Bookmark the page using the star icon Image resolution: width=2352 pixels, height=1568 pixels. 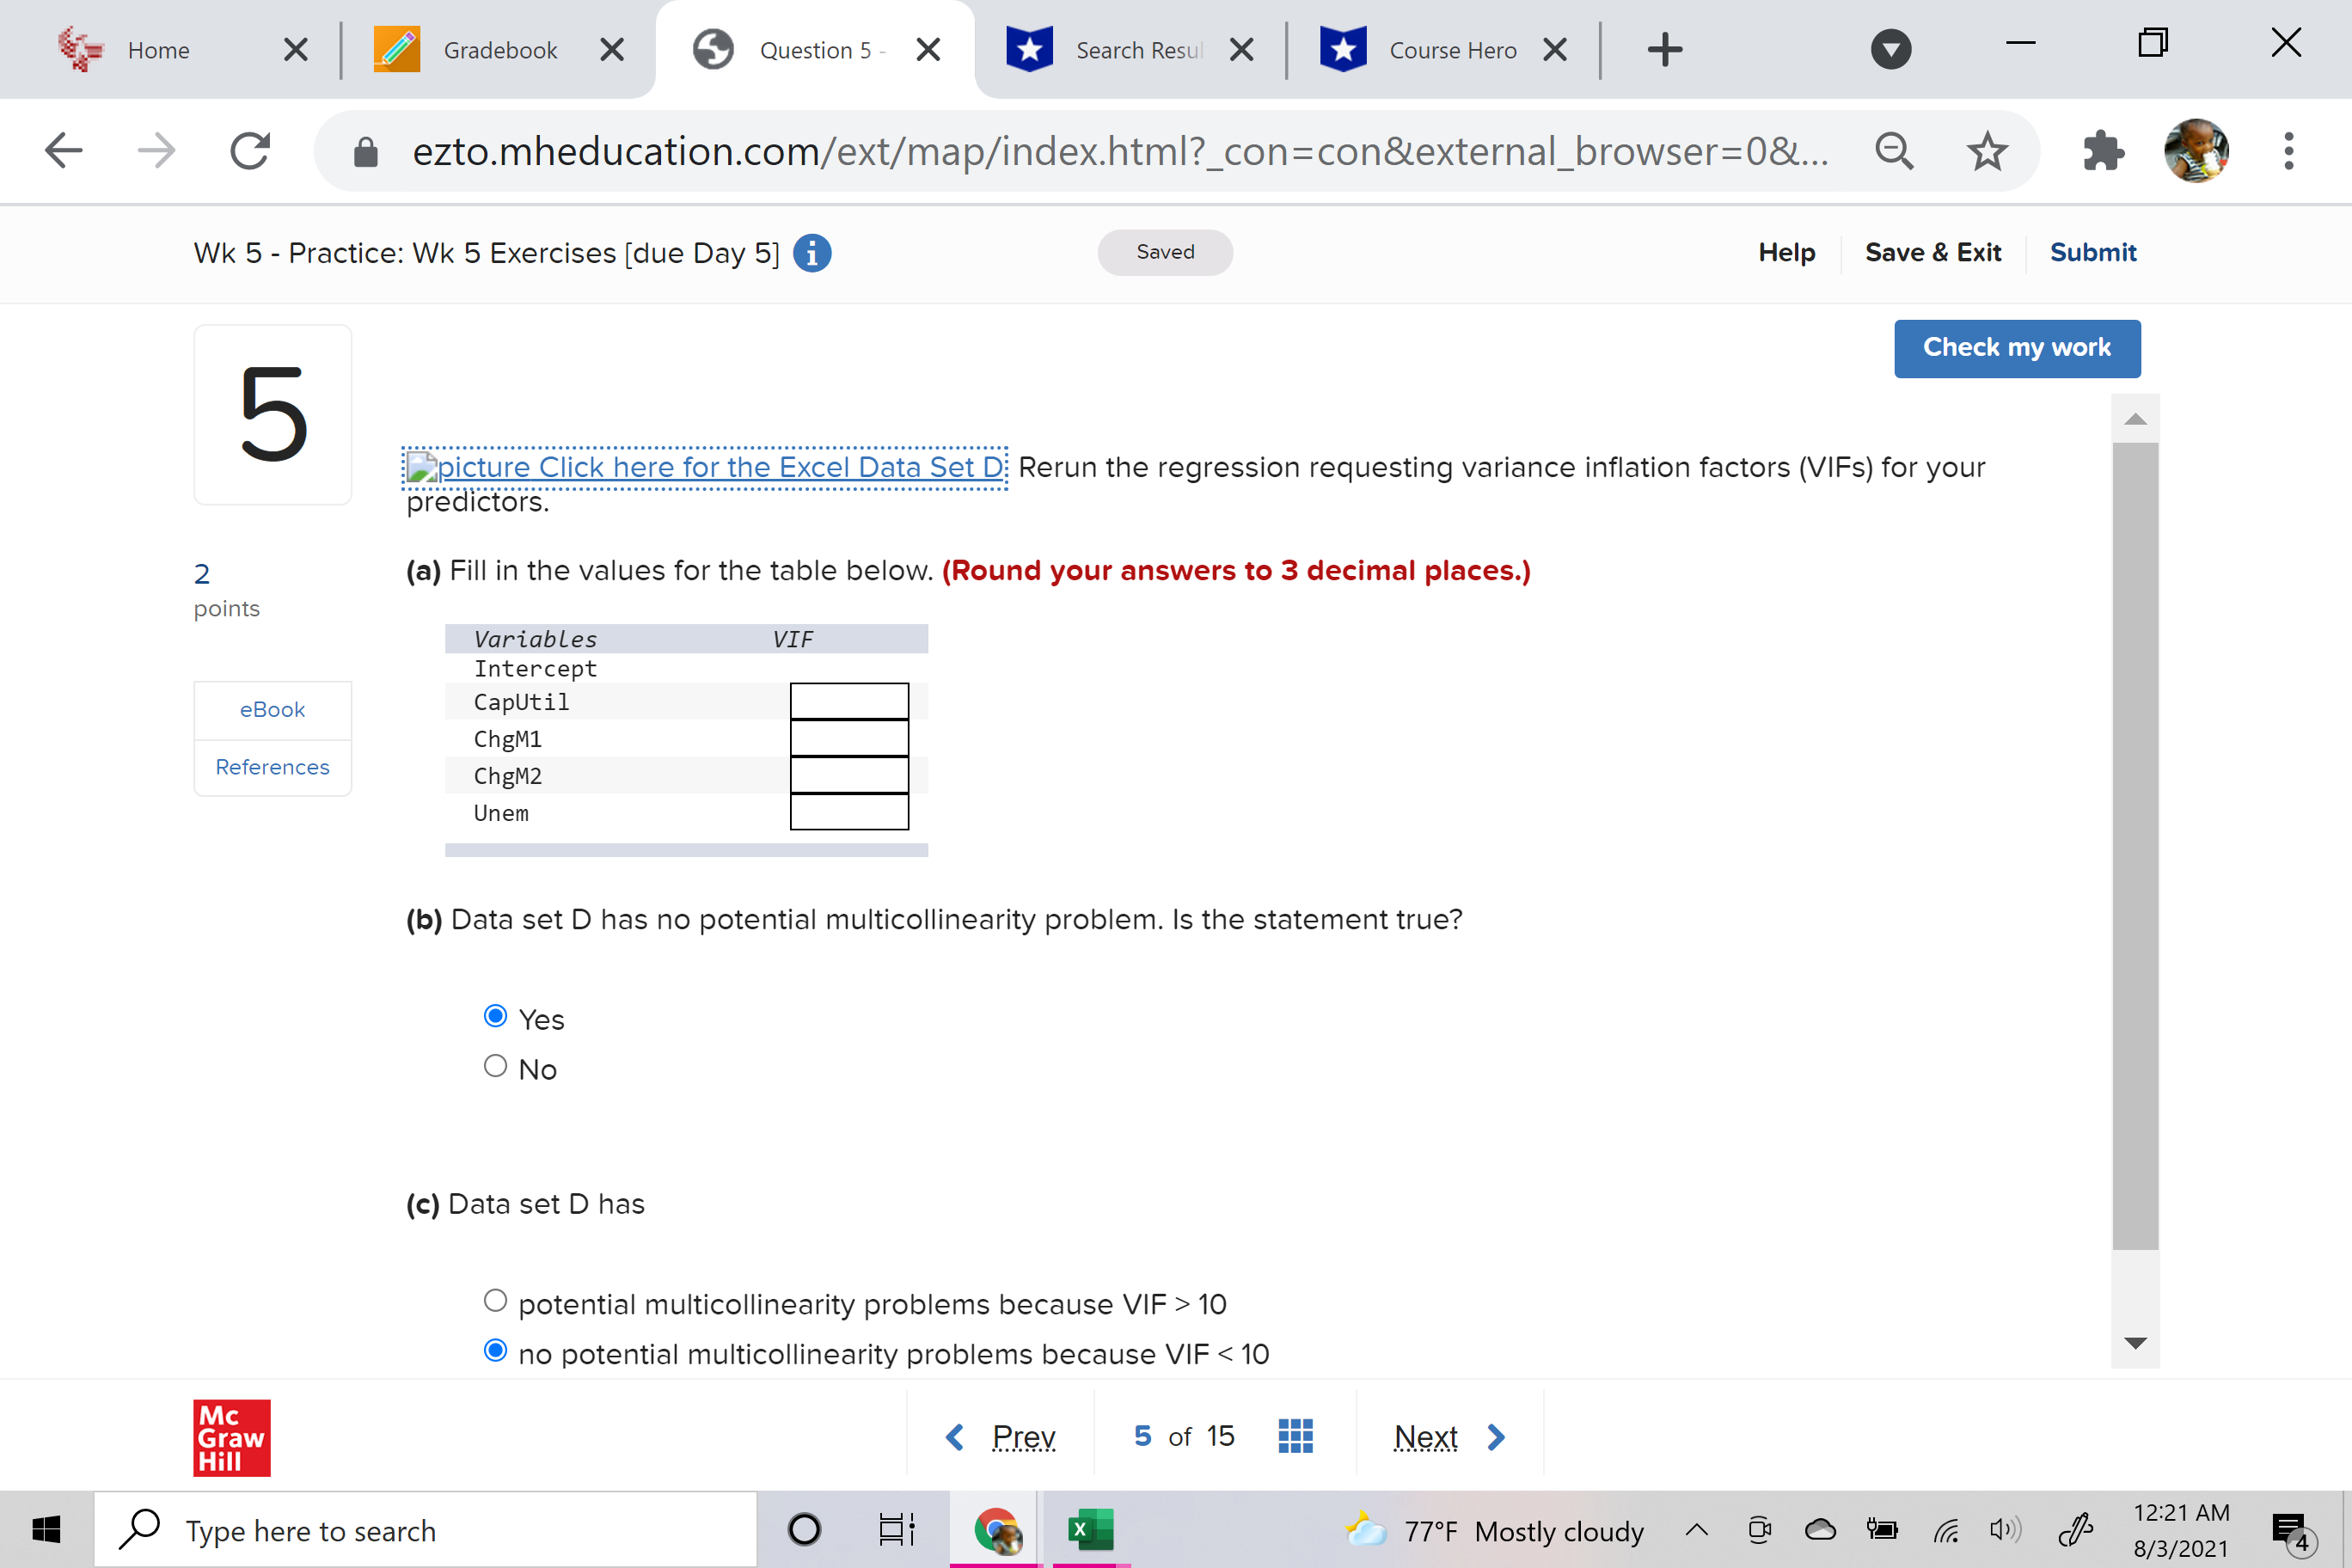click(1987, 151)
